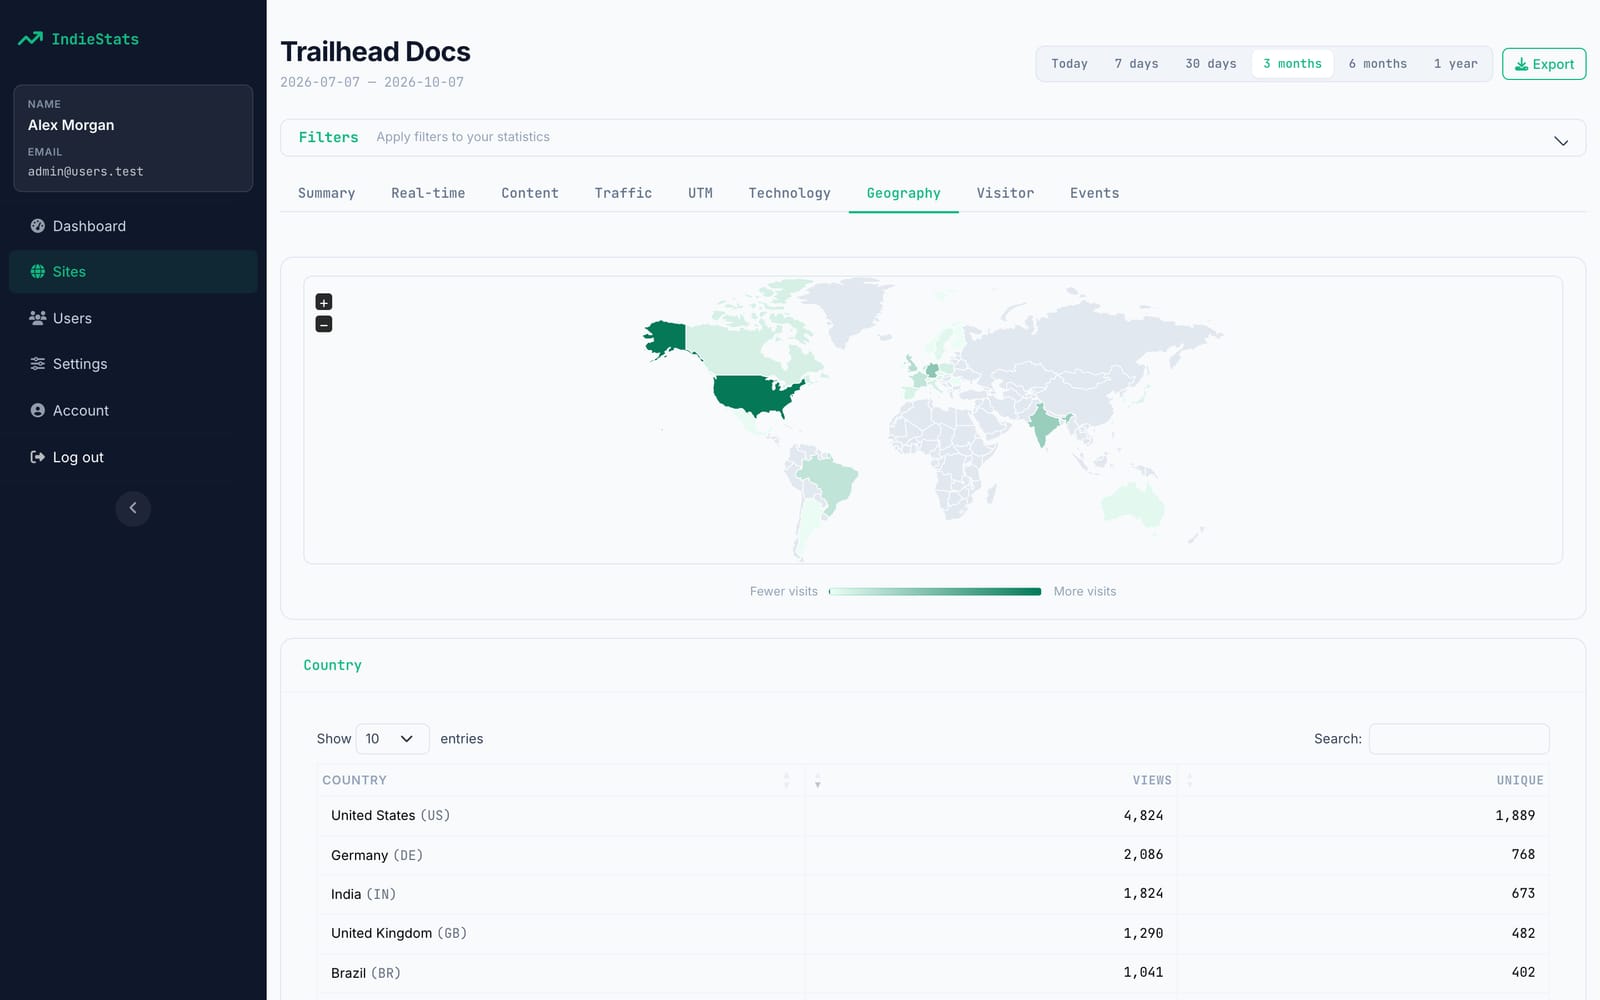Screen dimensions: 1600x1000
Task: Click the Users group icon
Action: (38, 318)
